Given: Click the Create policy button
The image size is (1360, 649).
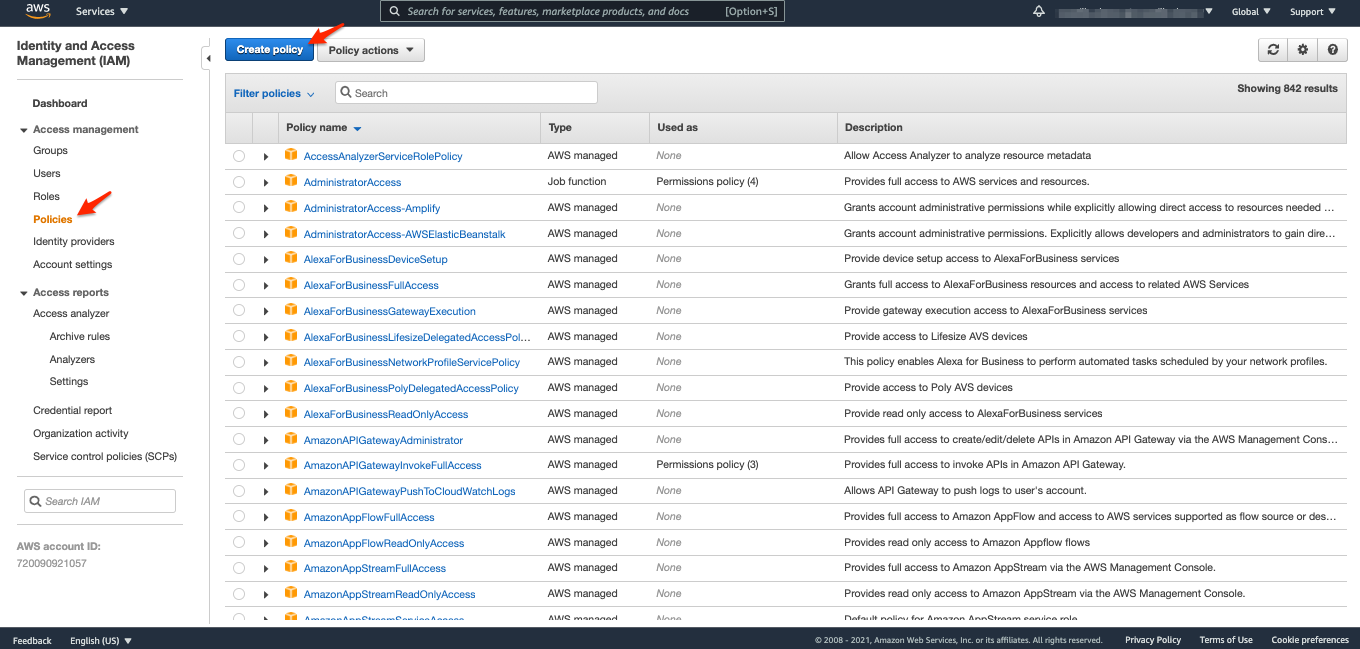Looking at the screenshot, I should click(x=270, y=49).
